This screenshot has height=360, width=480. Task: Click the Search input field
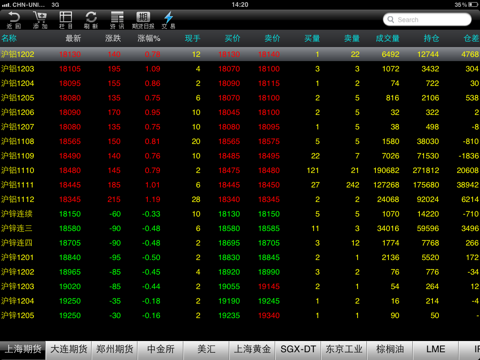427,19
